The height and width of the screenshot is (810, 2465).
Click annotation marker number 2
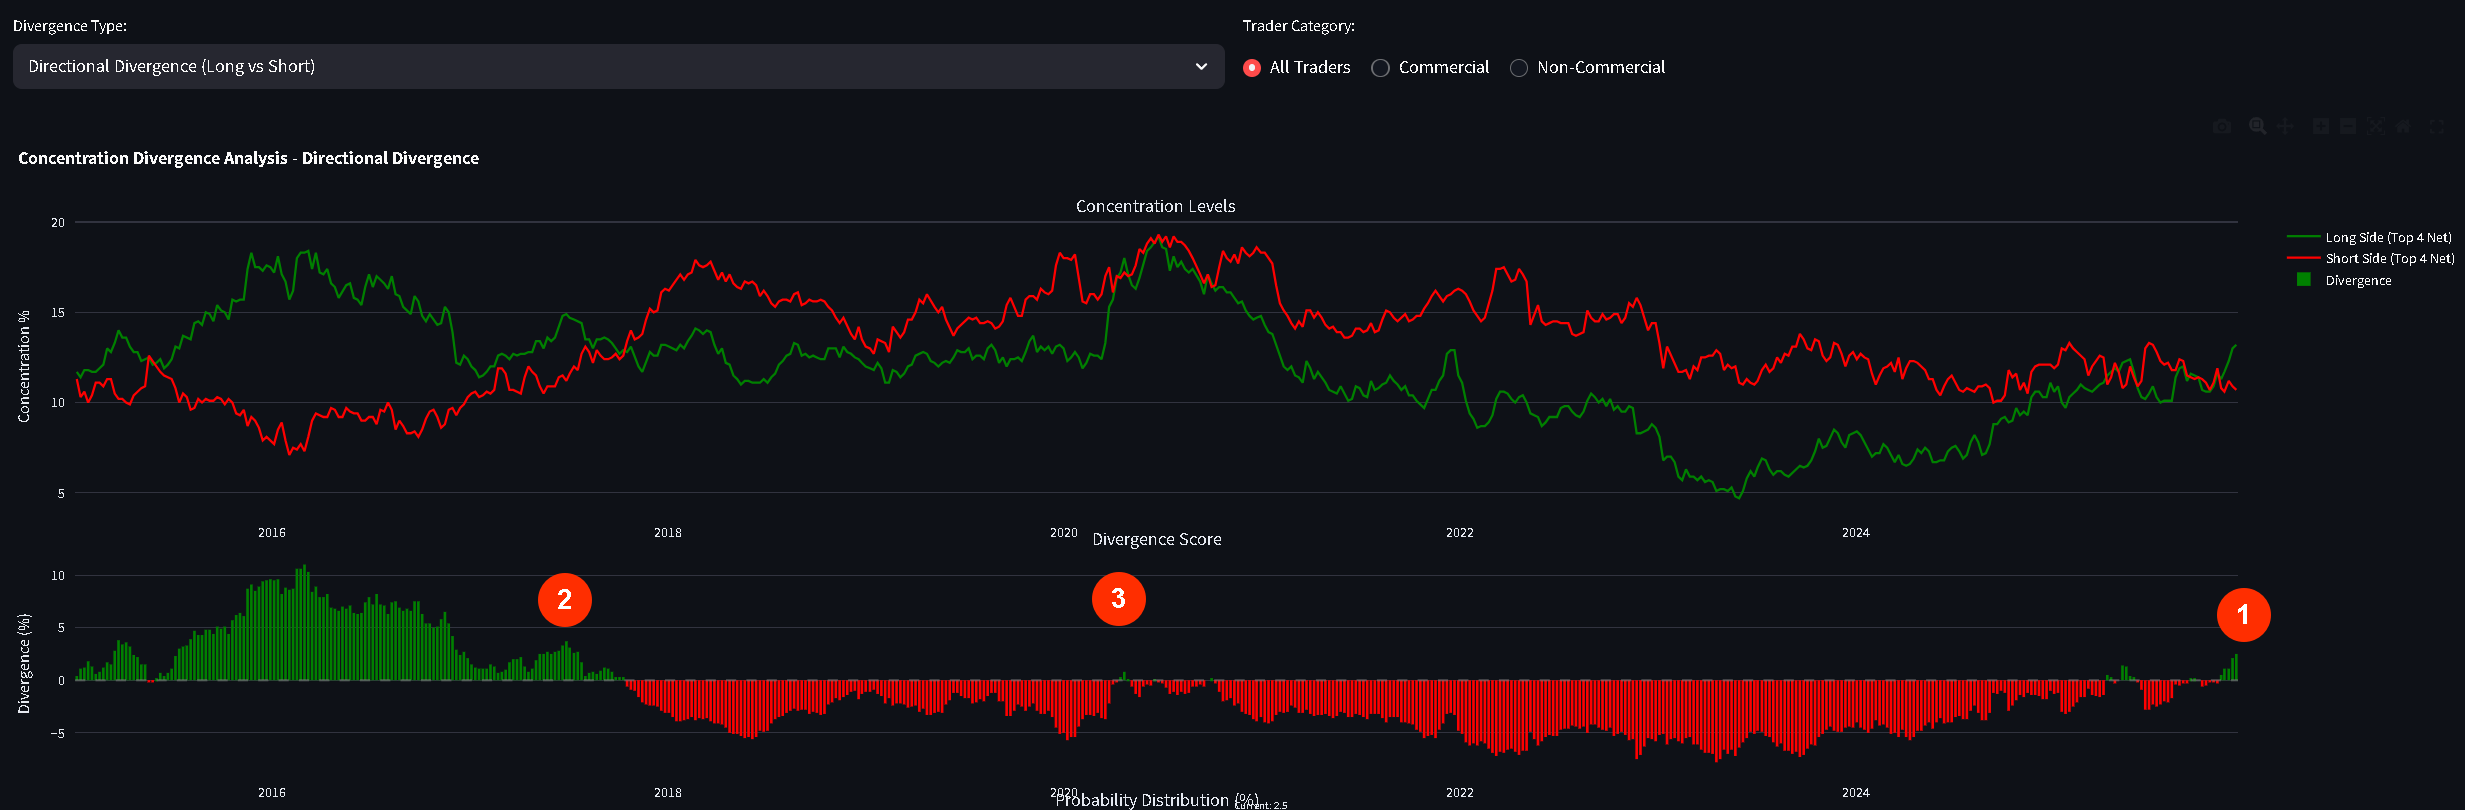coord(564,599)
